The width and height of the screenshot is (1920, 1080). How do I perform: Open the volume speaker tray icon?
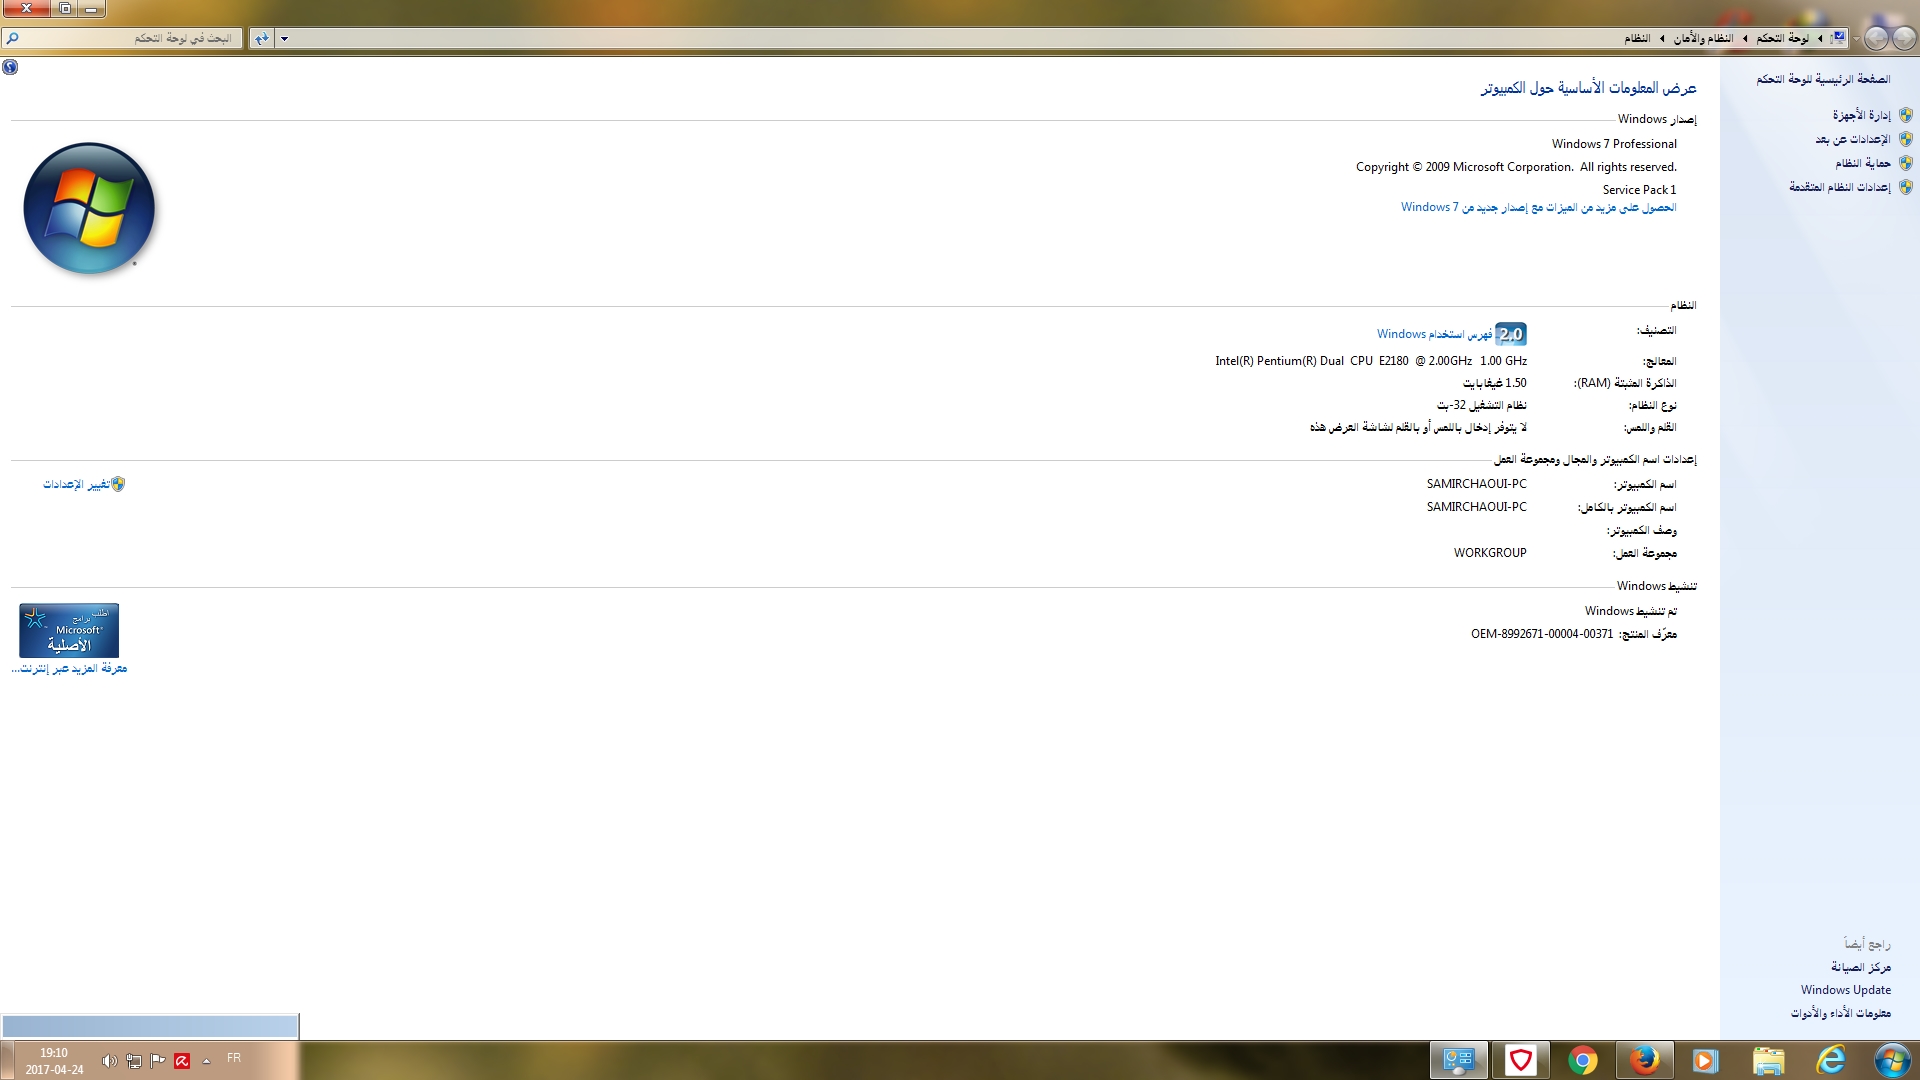[109, 1061]
